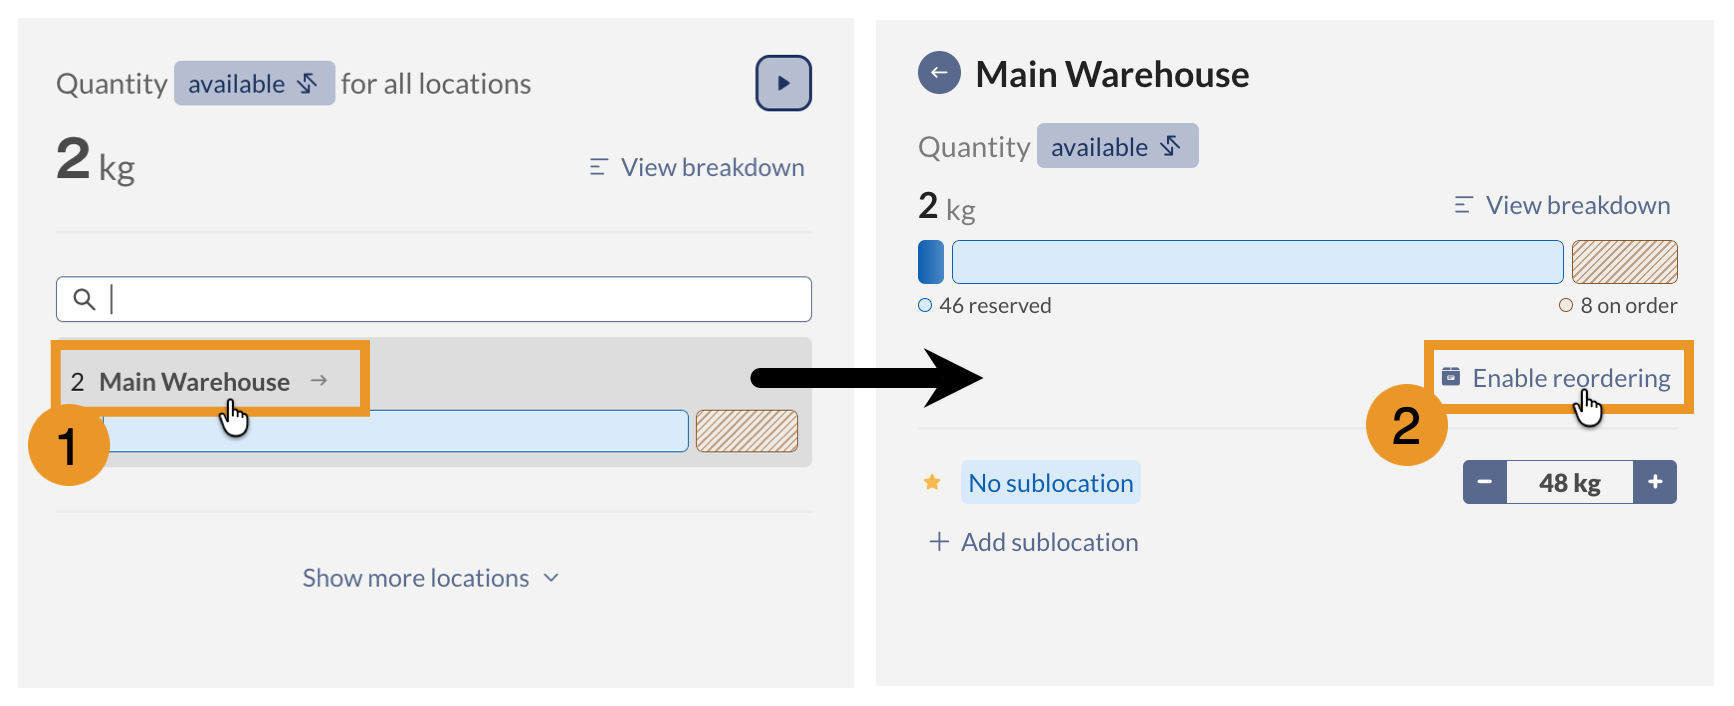Click the breakdown lines icon before View breakdown
The image size is (1734, 706).
tap(597, 167)
